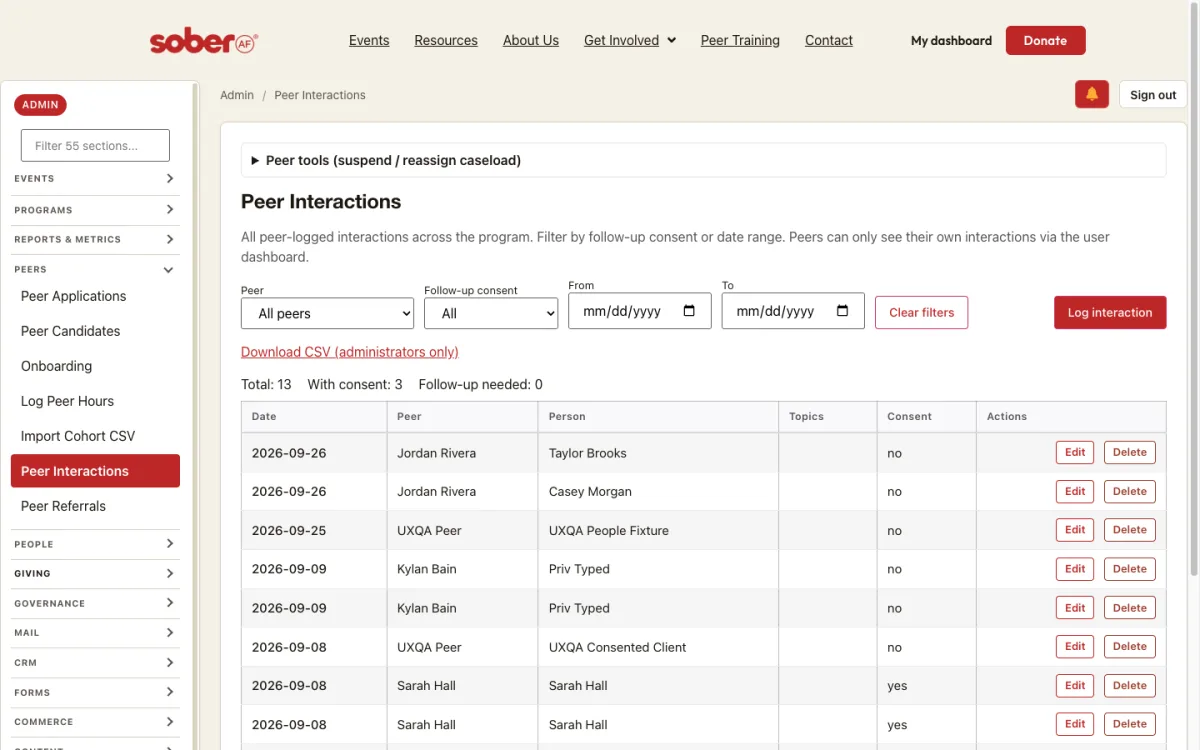Open Contact page
This screenshot has width=1200, height=750.
[829, 41]
